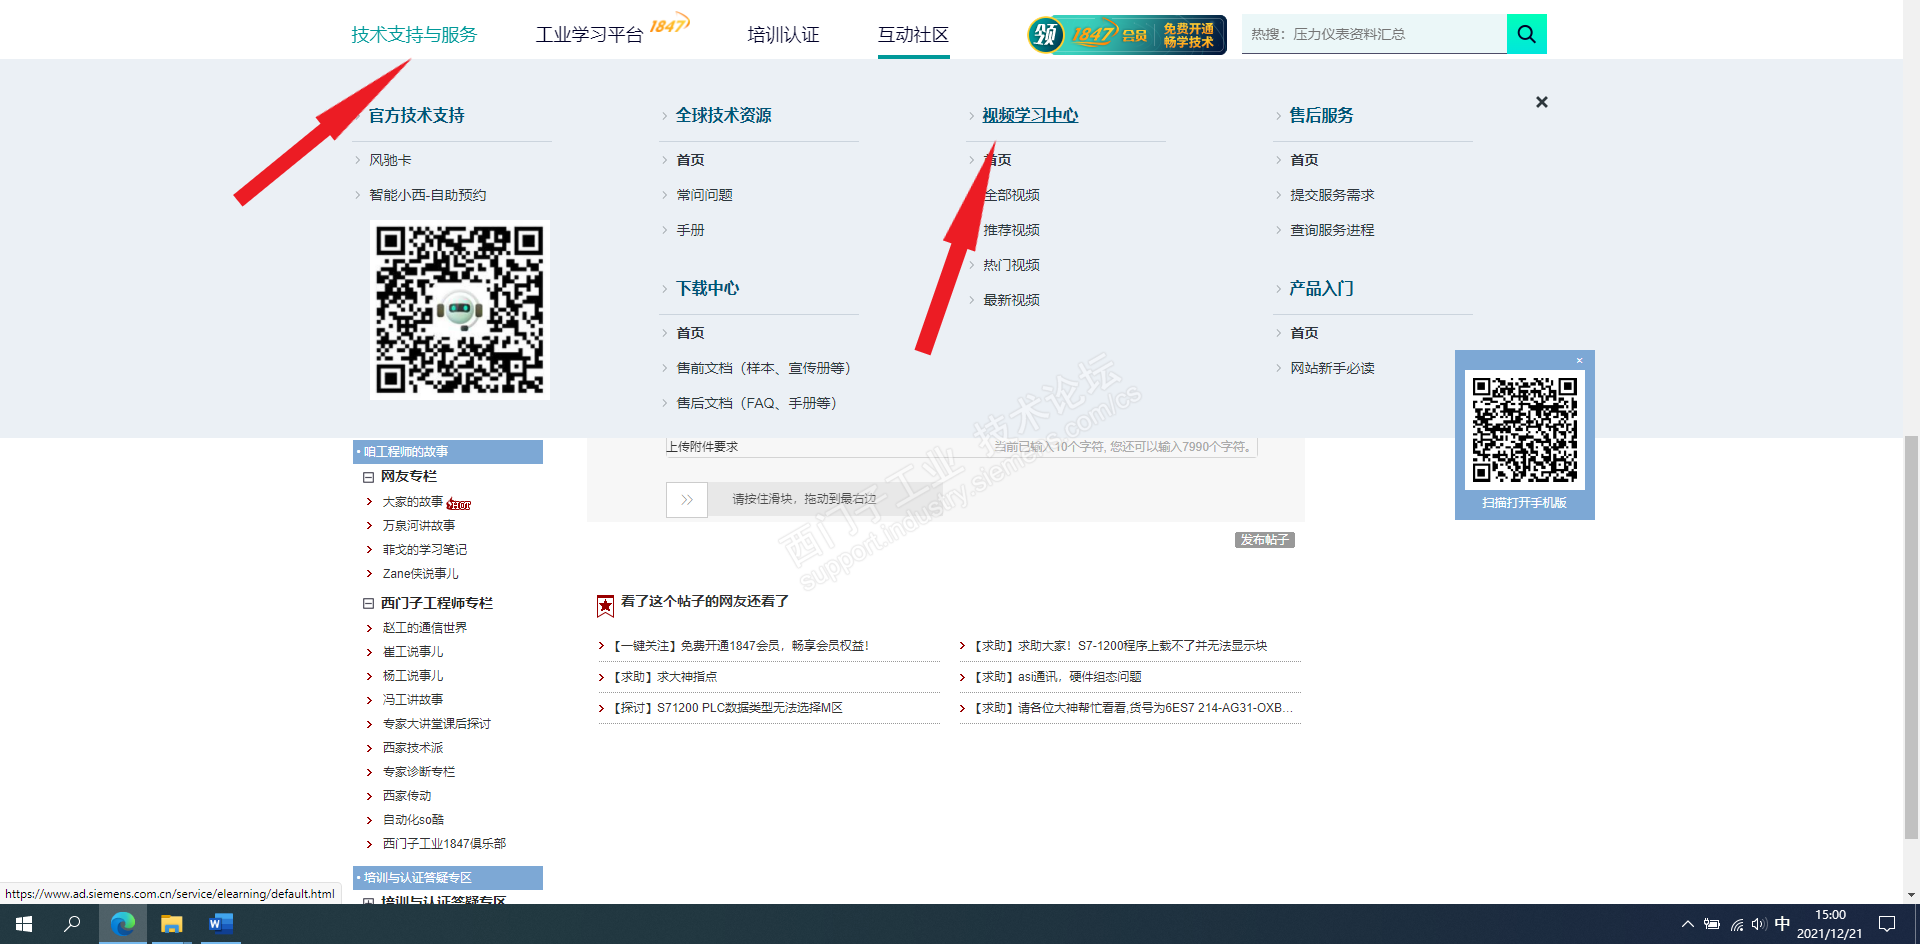Open 智能小西-自助预约 link
This screenshot has height=944, width=1920.
[427, 195]
